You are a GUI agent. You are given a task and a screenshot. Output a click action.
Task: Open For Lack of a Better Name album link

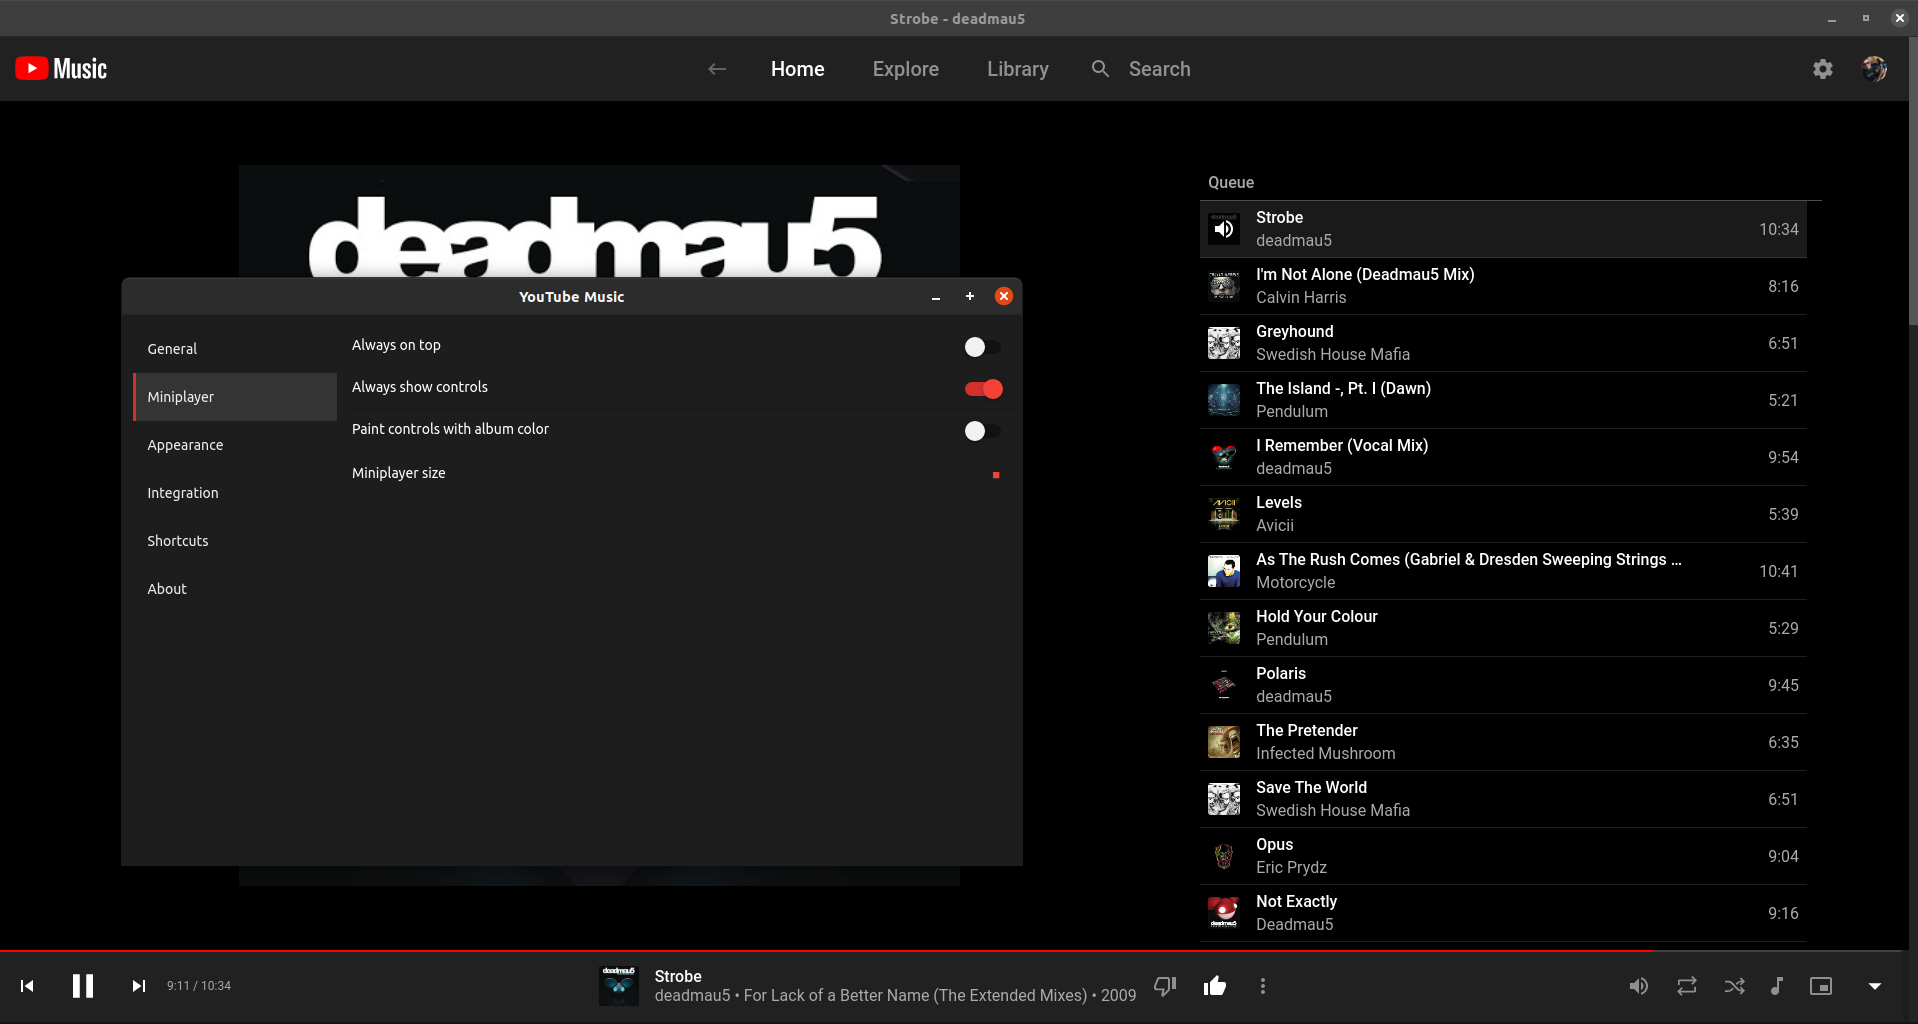point(915,996)
